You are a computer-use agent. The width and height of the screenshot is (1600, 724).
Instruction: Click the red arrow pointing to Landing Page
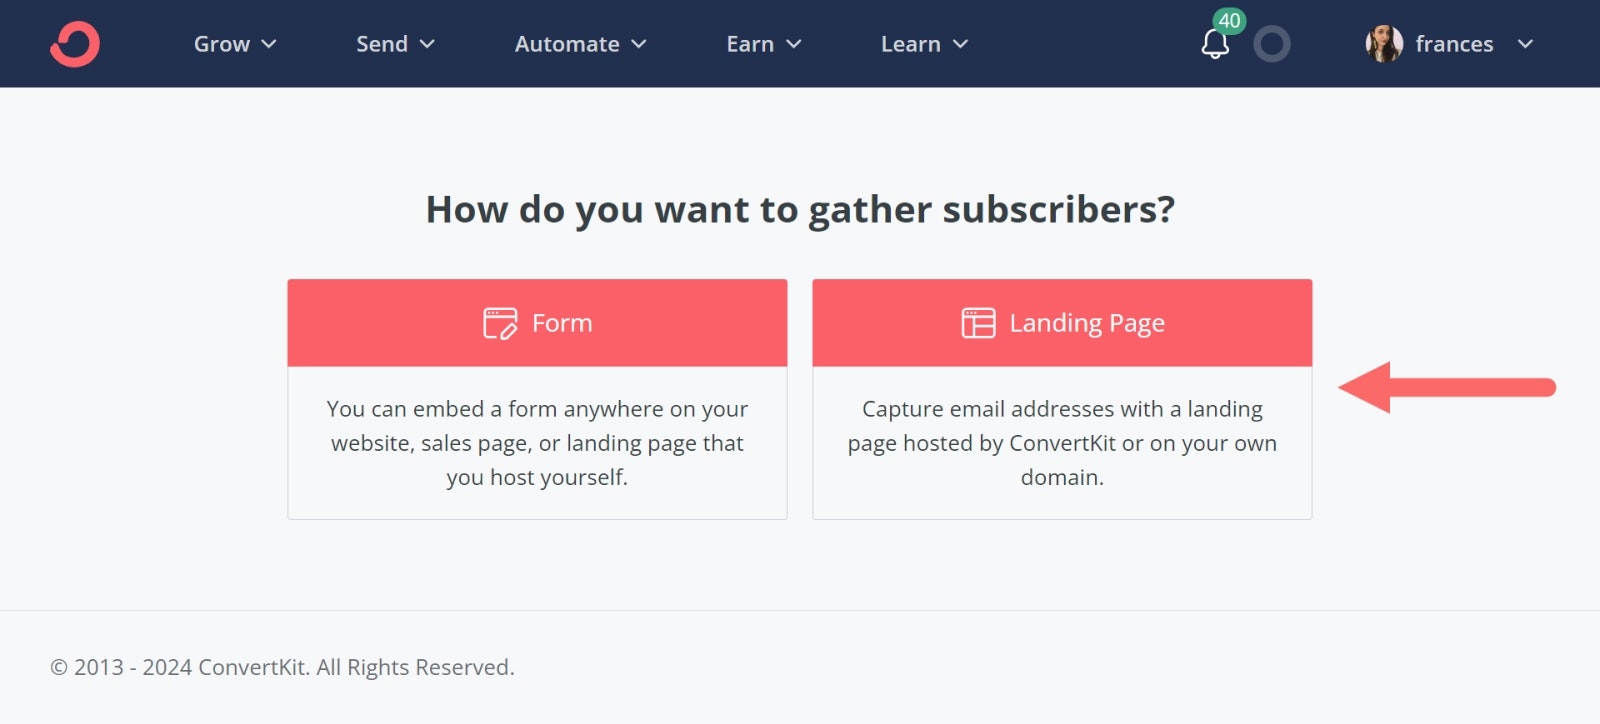pyautogui.click(x=1447, y=387)
